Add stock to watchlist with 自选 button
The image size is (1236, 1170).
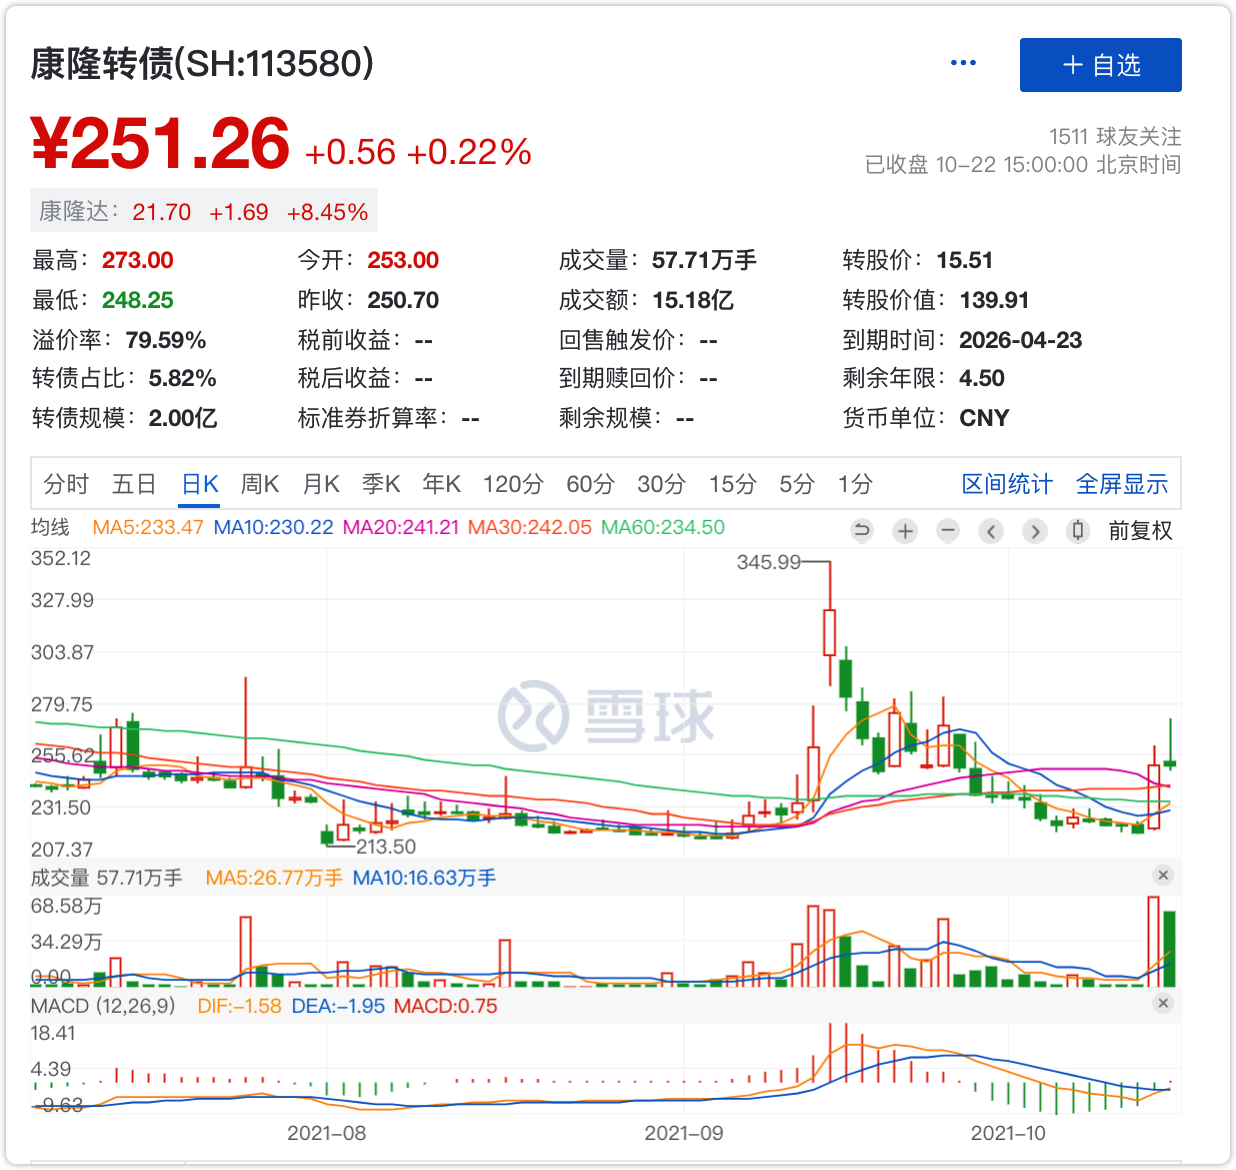coord(1100,65)
